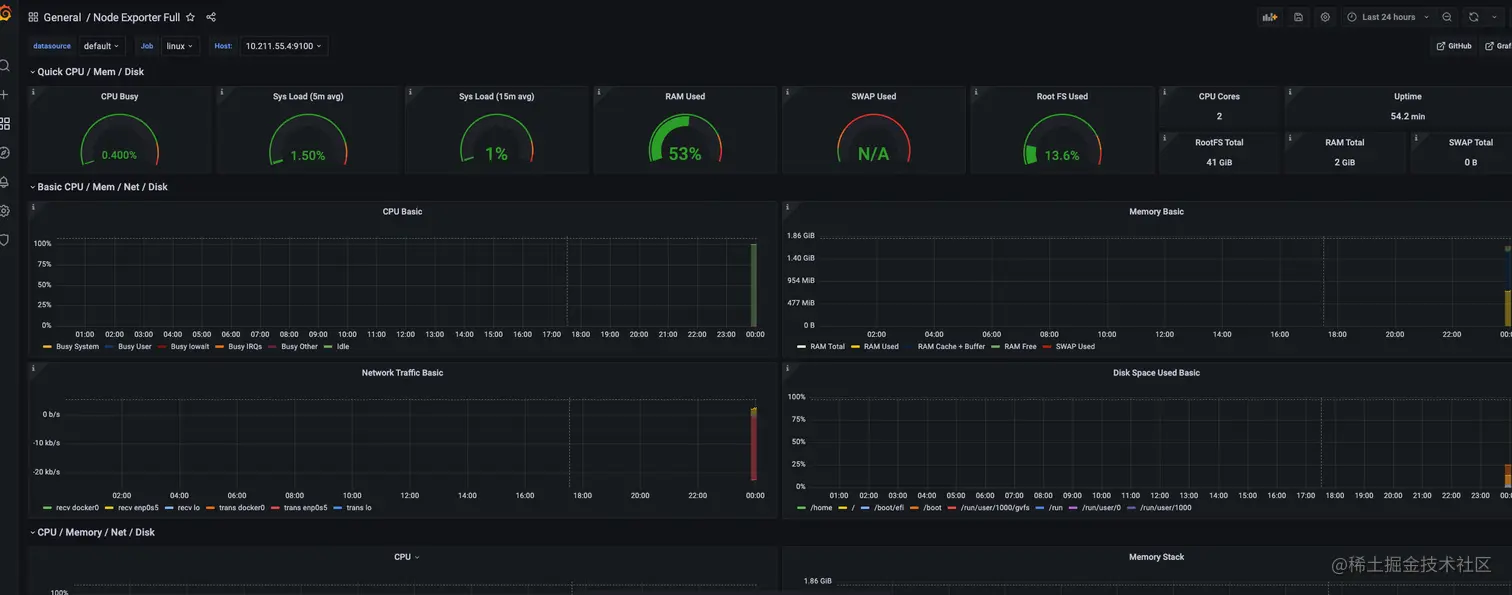Save dashboard using the disk icon

[x=1298, y=17]
